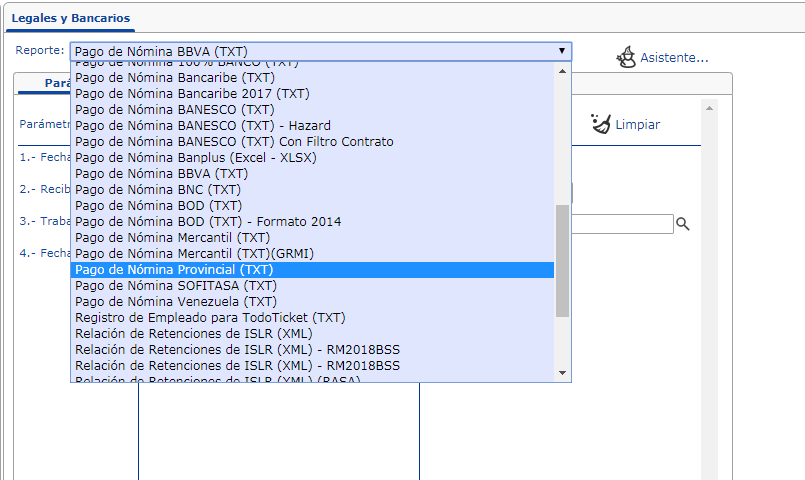
Task: Click the parameters panel scroll up arrow
Action: click(x=709, y=108)
